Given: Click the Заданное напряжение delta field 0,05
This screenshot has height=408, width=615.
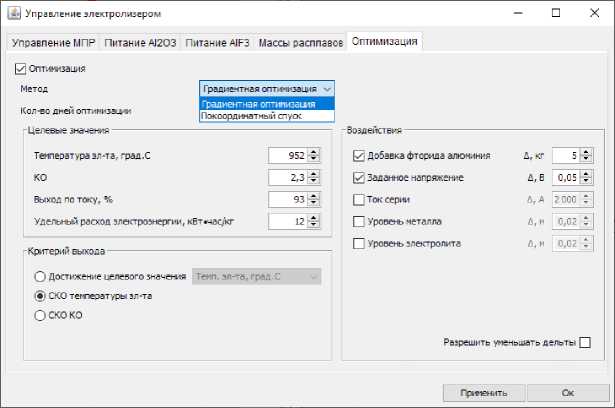Looking at the screenshot, I should 566,178.
